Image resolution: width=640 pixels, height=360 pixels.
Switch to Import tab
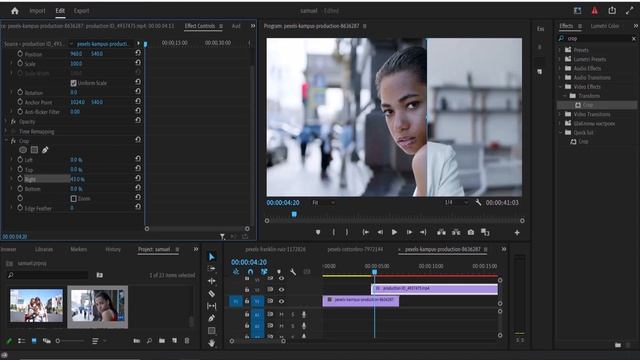37,11
